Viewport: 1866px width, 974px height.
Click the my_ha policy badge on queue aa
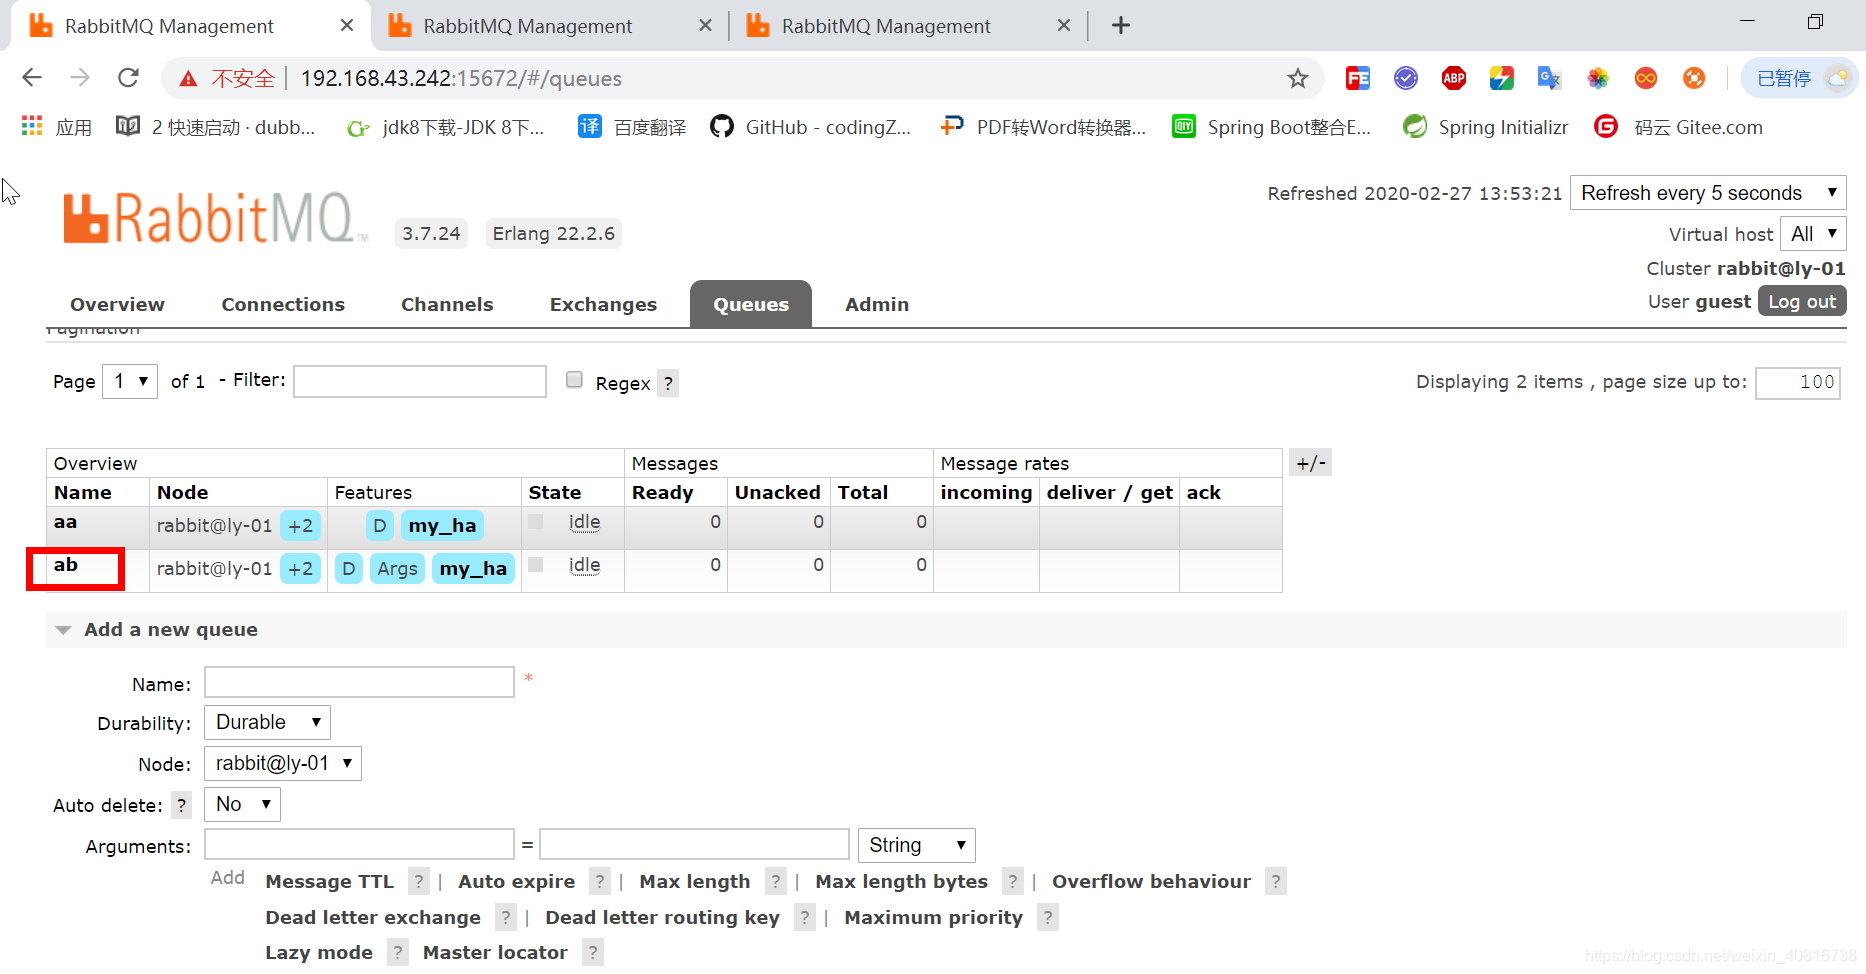(442, 525)
